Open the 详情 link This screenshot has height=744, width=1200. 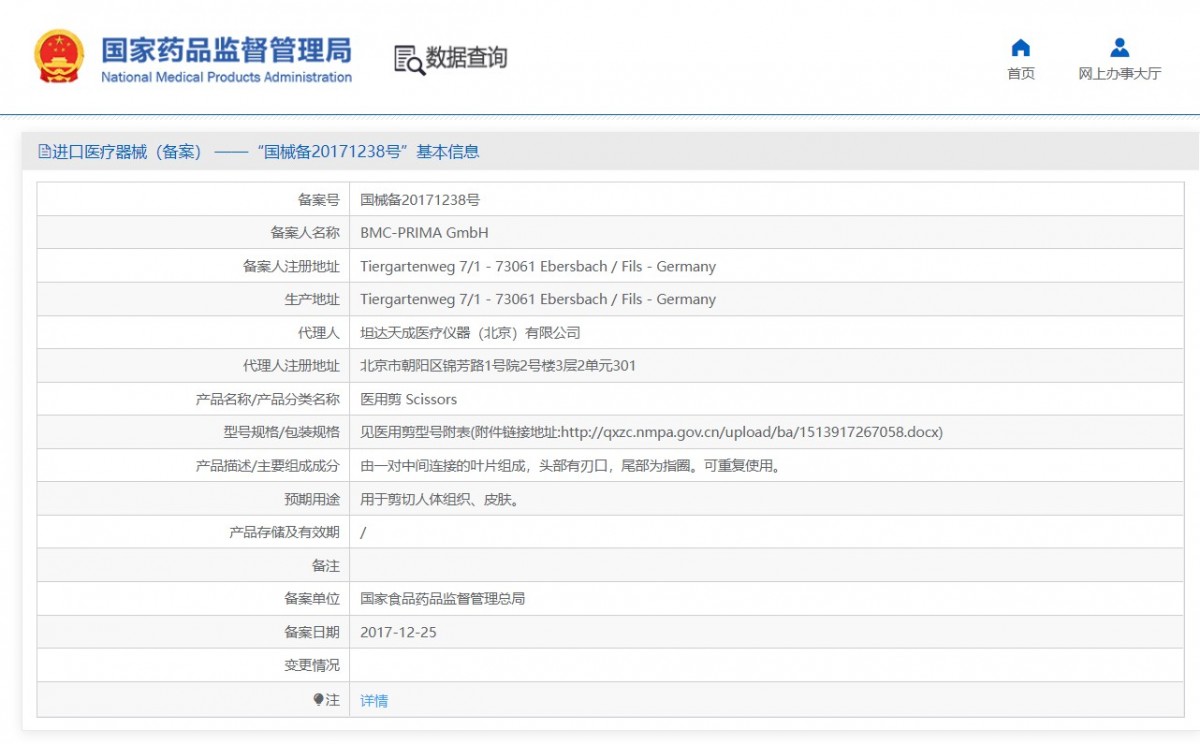pos(374,701)
